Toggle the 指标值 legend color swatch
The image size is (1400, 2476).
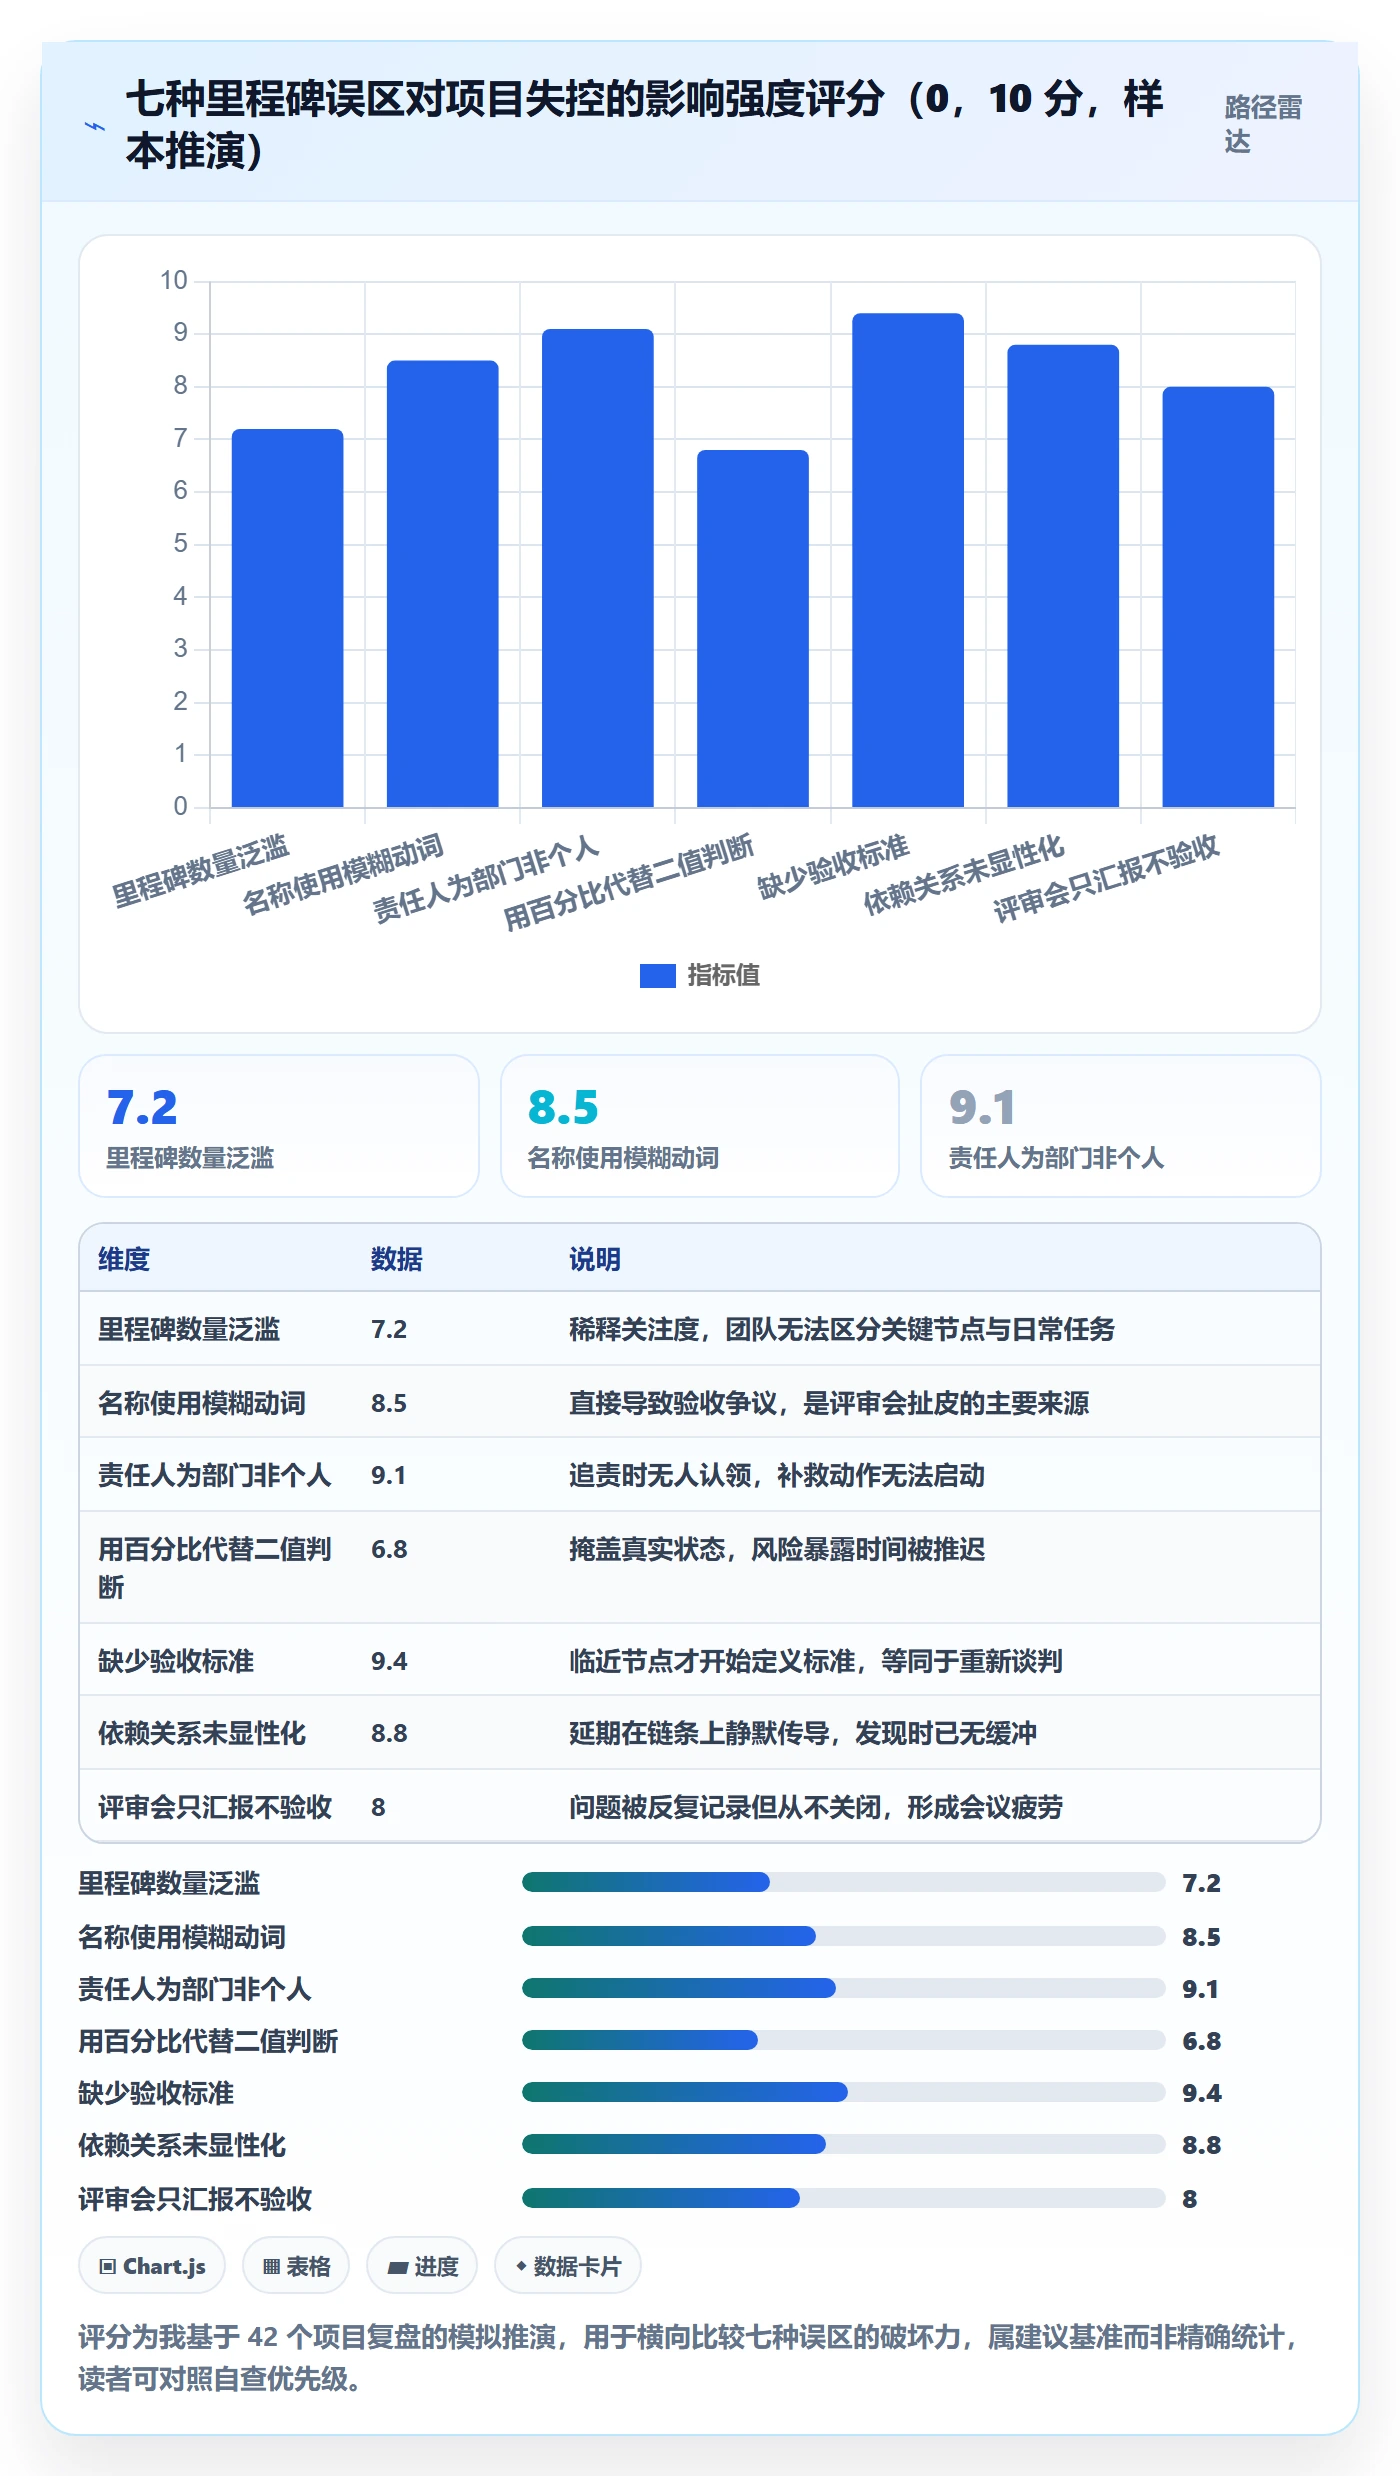pyautogui.click(x=657, y=975)
